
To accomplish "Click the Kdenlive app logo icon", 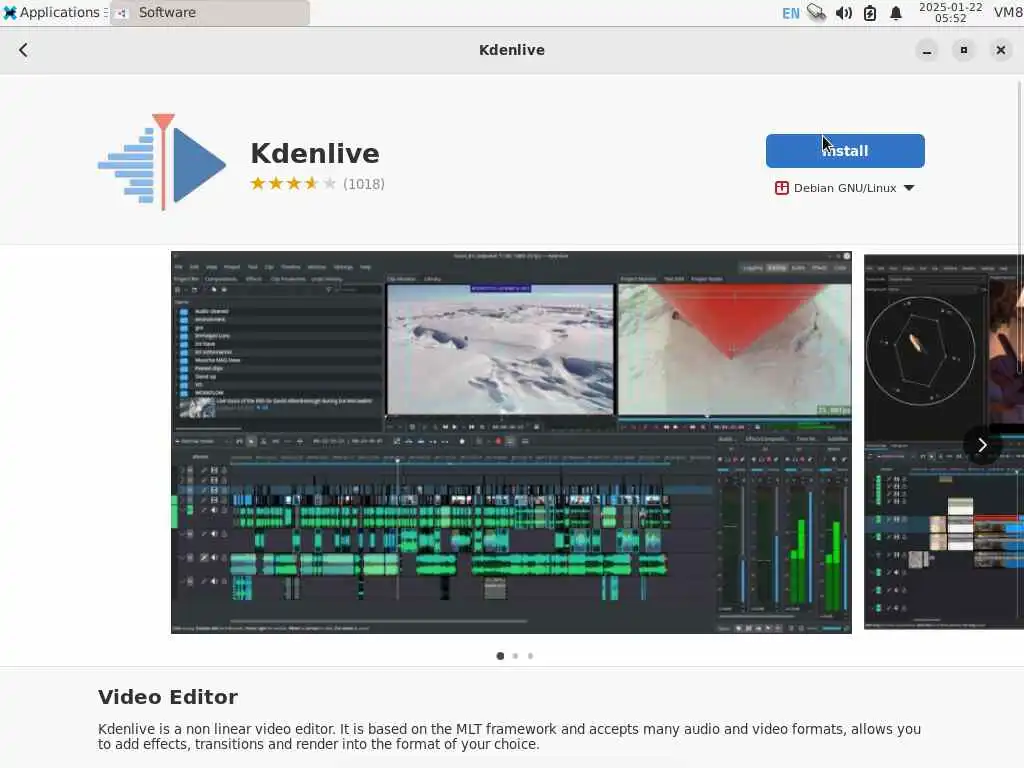I will pos(162,162).
